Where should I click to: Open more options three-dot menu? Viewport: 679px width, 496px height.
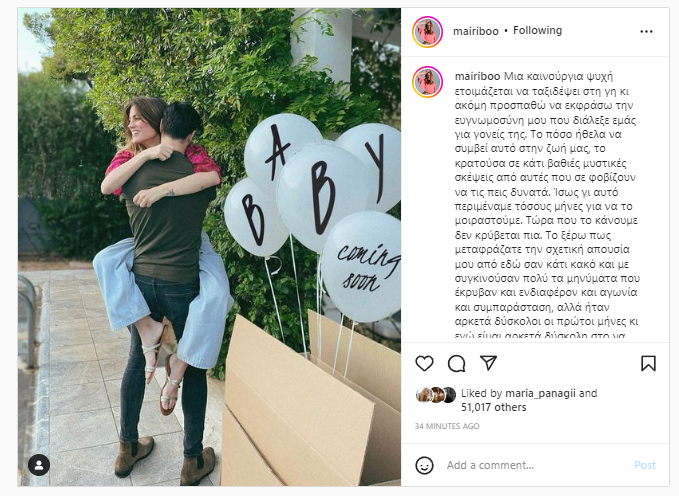click(646, 32)
